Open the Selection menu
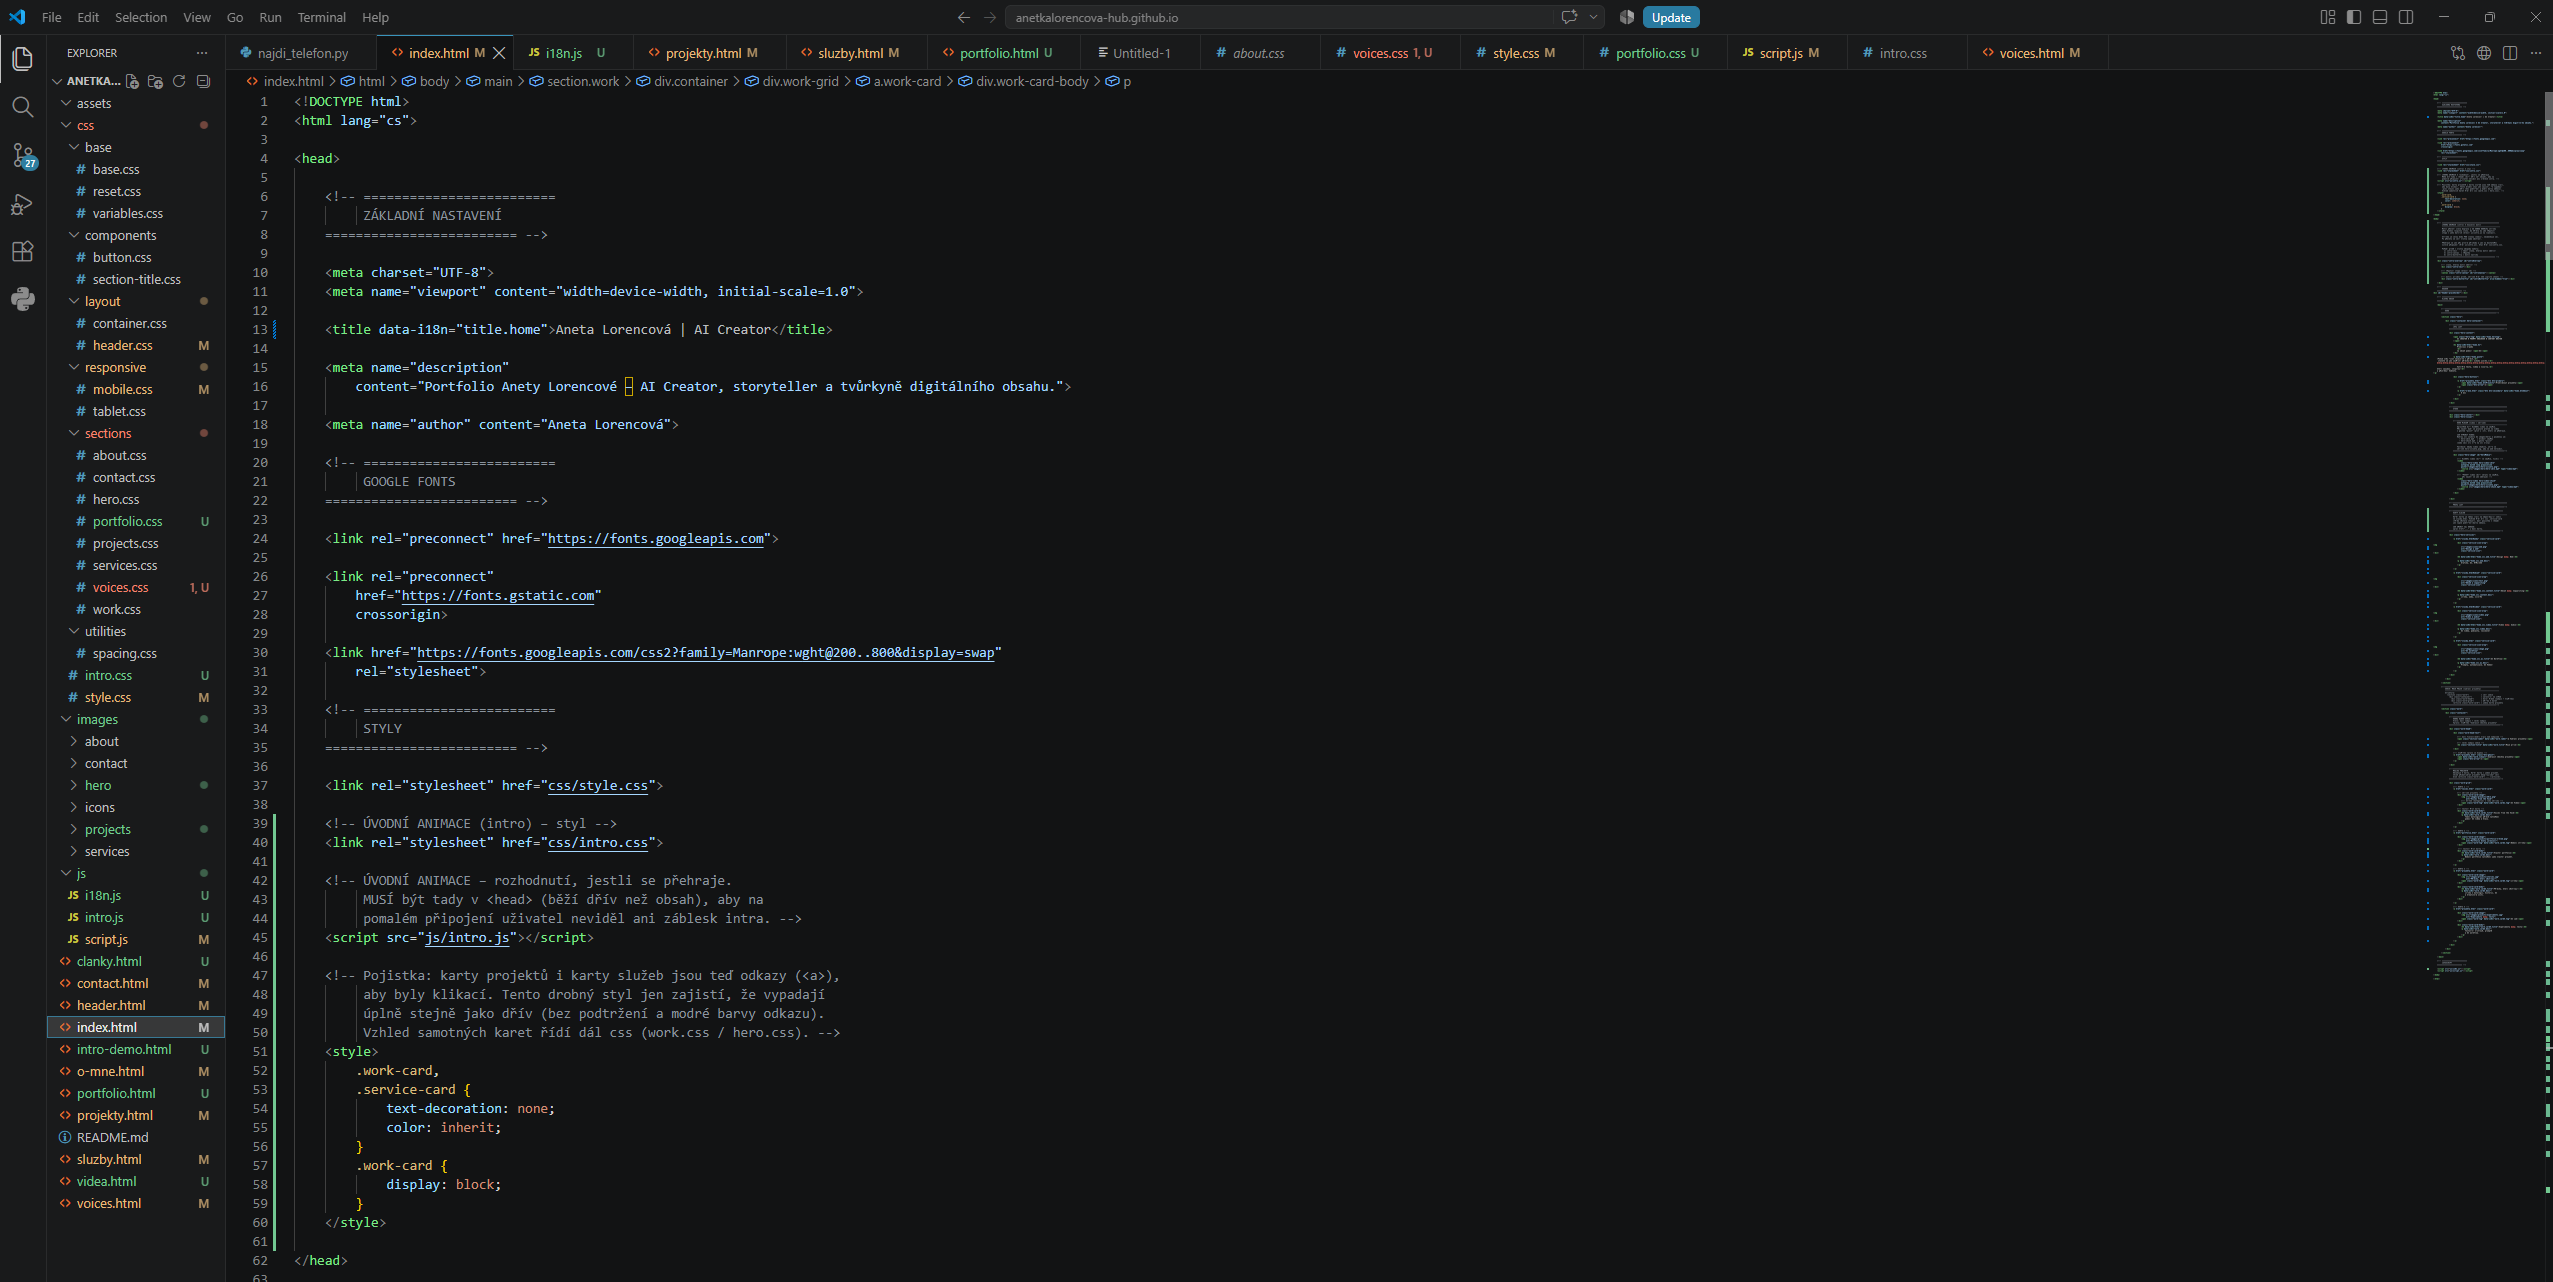Screen dimensions: 2553x1282 pos(141,17)
